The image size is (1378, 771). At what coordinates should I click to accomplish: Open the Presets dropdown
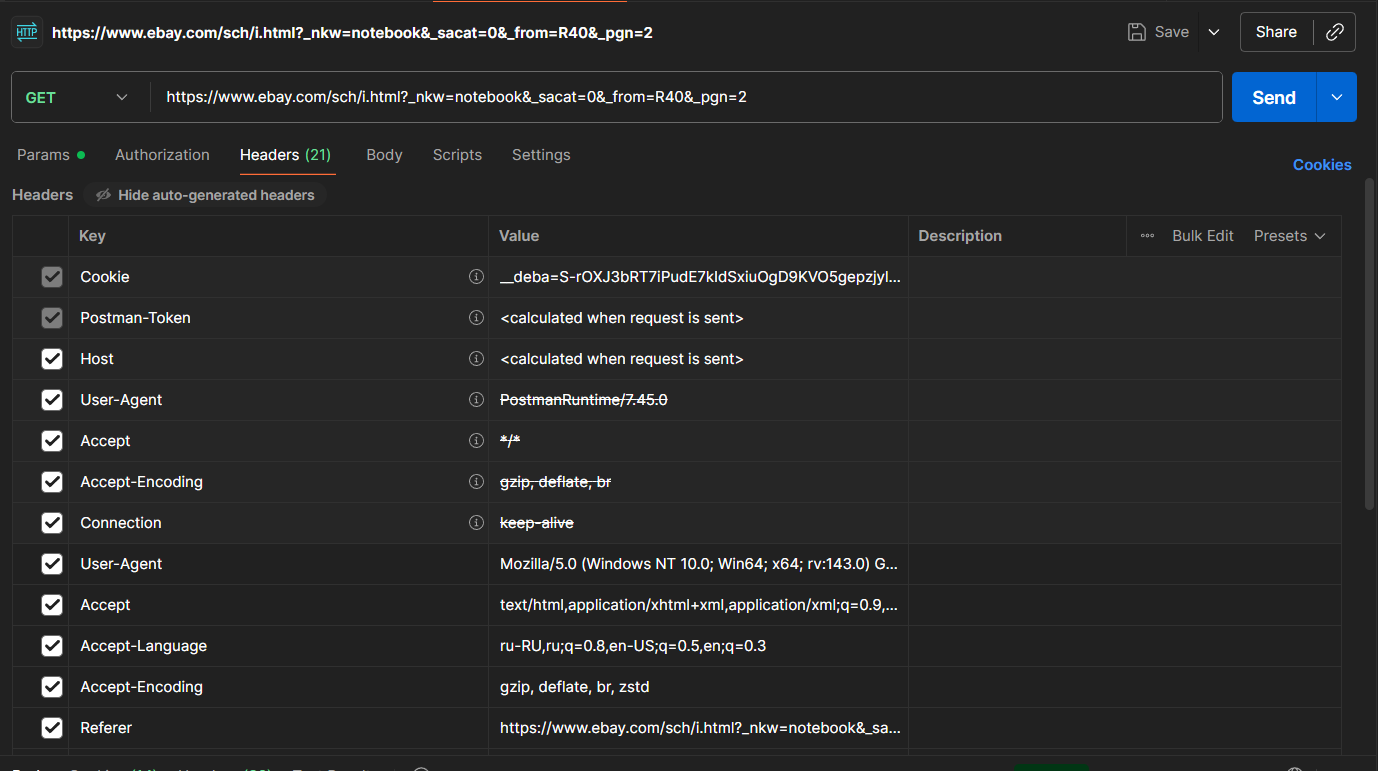1289,236
